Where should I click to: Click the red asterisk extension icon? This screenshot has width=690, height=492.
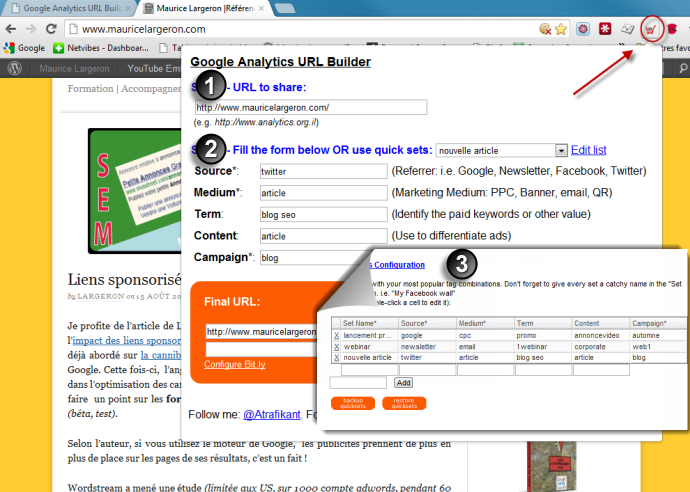click(605, 29)
